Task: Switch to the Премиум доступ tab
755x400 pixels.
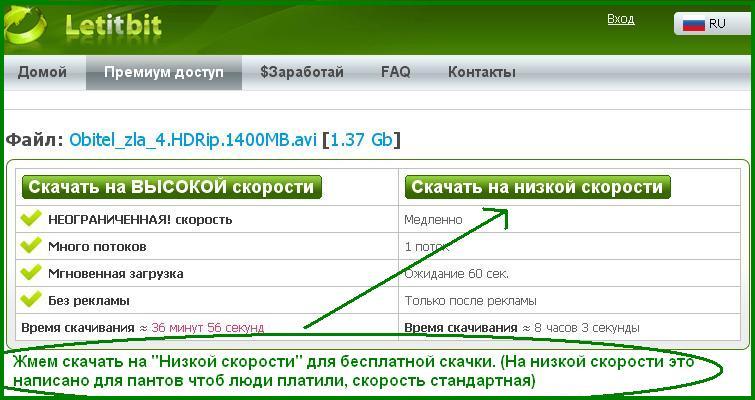Action: tap(164, 72)
